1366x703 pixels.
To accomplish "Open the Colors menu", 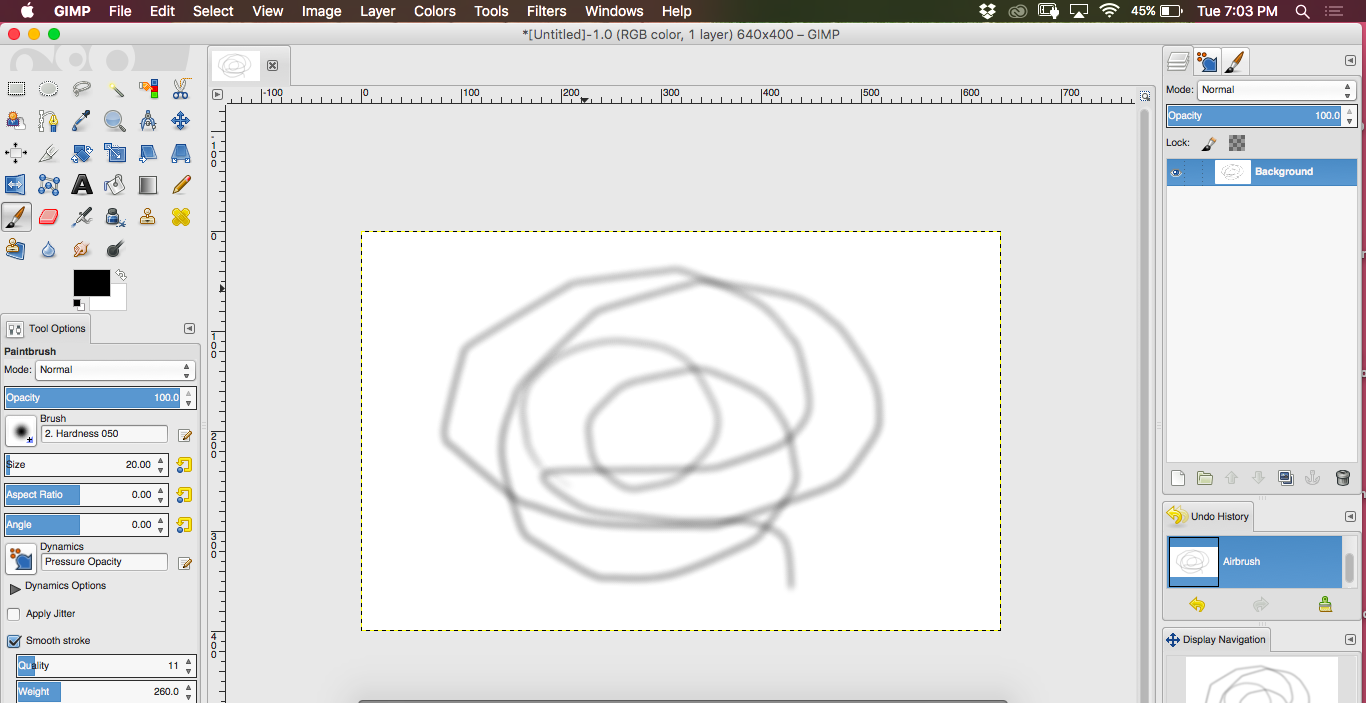I will tap(435, 11).
